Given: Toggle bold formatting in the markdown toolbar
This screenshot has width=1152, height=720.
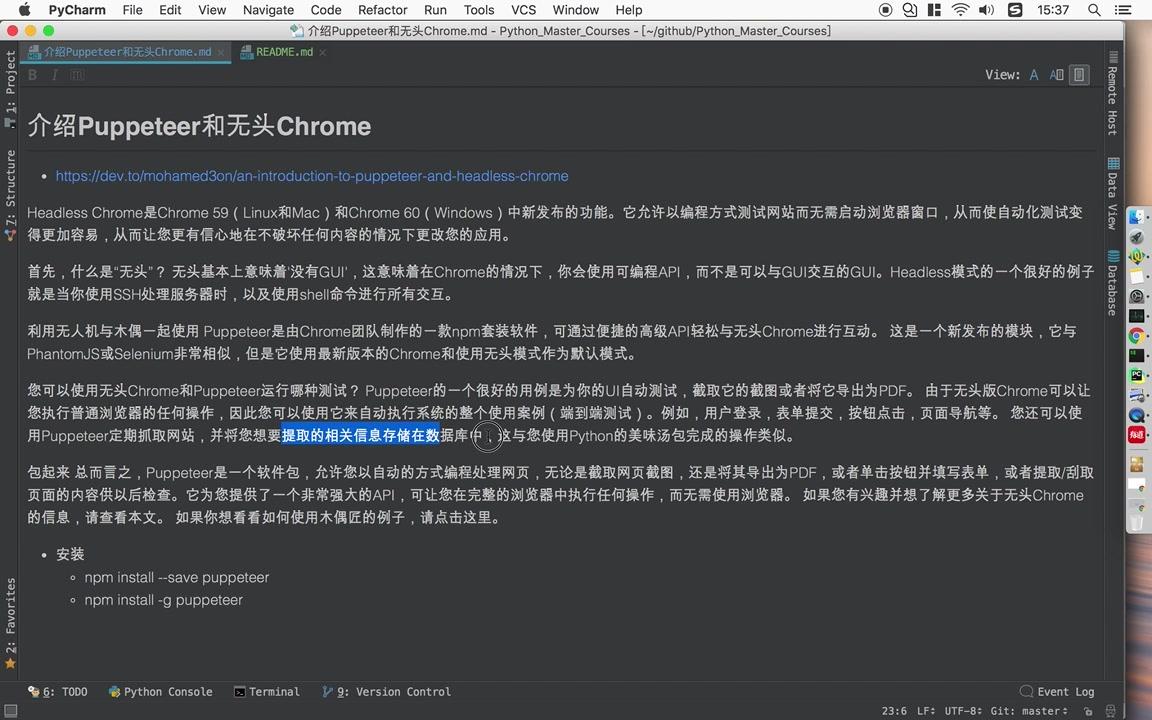Looking at the screenshot, I should (32, 75).
